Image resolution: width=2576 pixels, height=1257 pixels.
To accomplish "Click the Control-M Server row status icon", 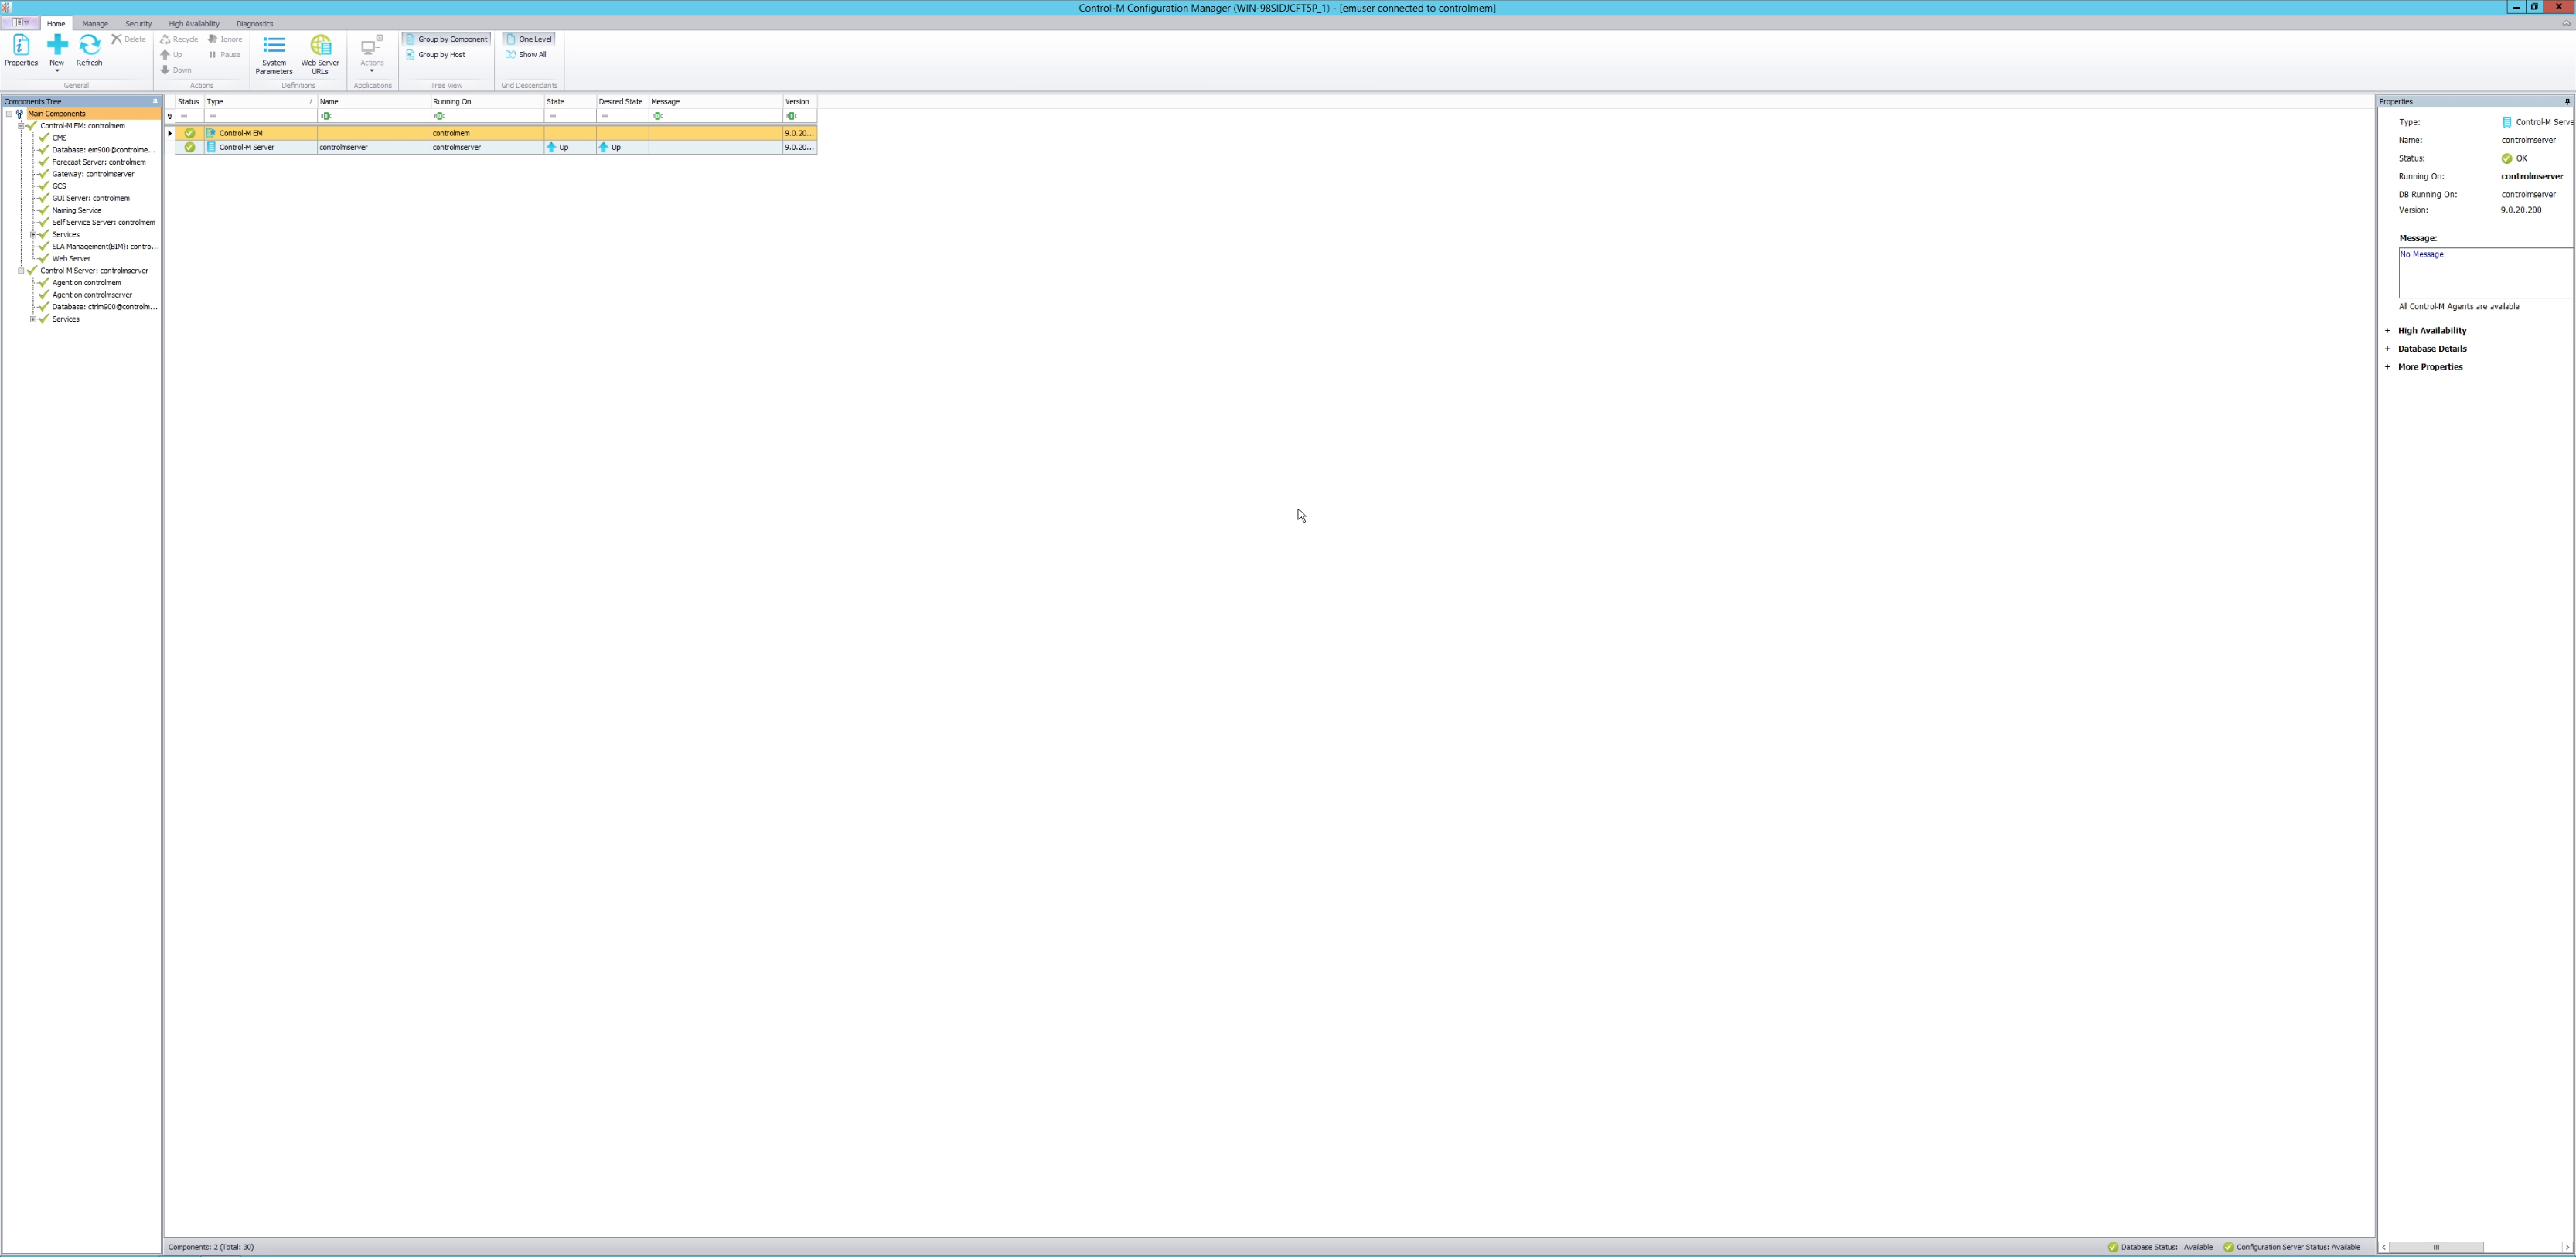I will click(x=189, y=147).
